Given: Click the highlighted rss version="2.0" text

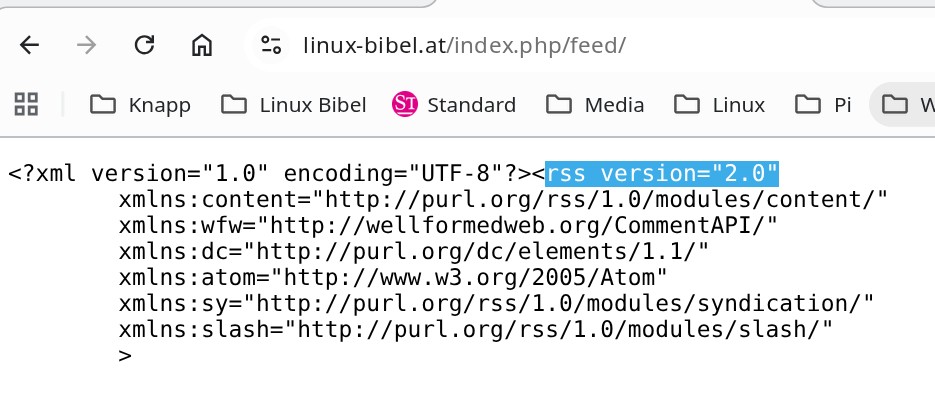Looking at the screenshot, I should [x=662, y=174].
